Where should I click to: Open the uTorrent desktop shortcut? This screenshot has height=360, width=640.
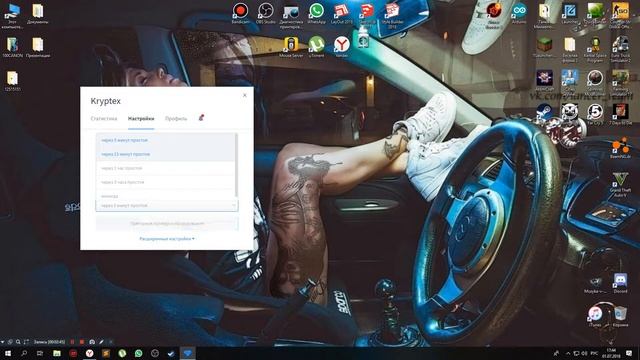pyautogui.click(x=316, y=47)
